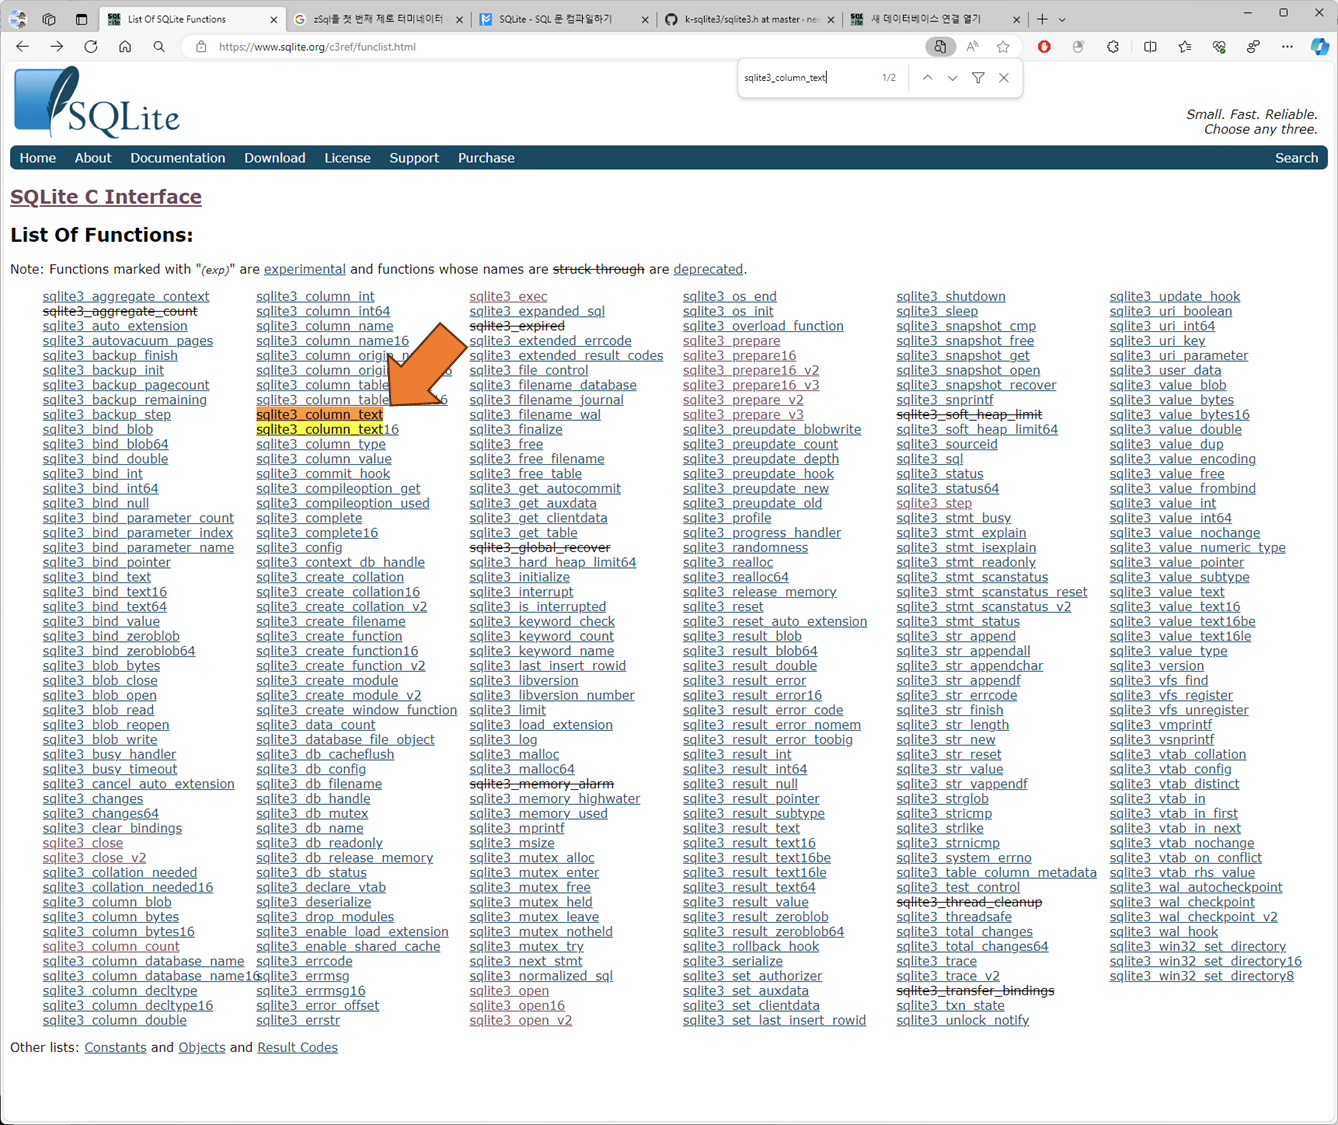Click the search magnifier icon in toolbar
Viewport: 1338px width, 1125px height.
click(x=159, y=47)
